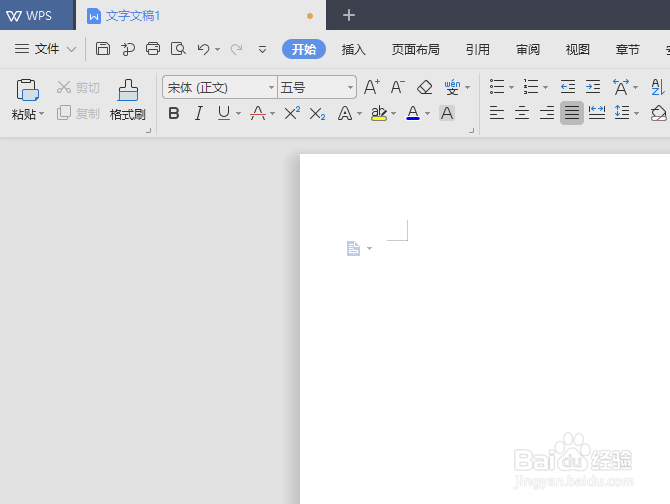
Task: Click the Clear Formatting eraser icon
Action: [x=424, y=87]
